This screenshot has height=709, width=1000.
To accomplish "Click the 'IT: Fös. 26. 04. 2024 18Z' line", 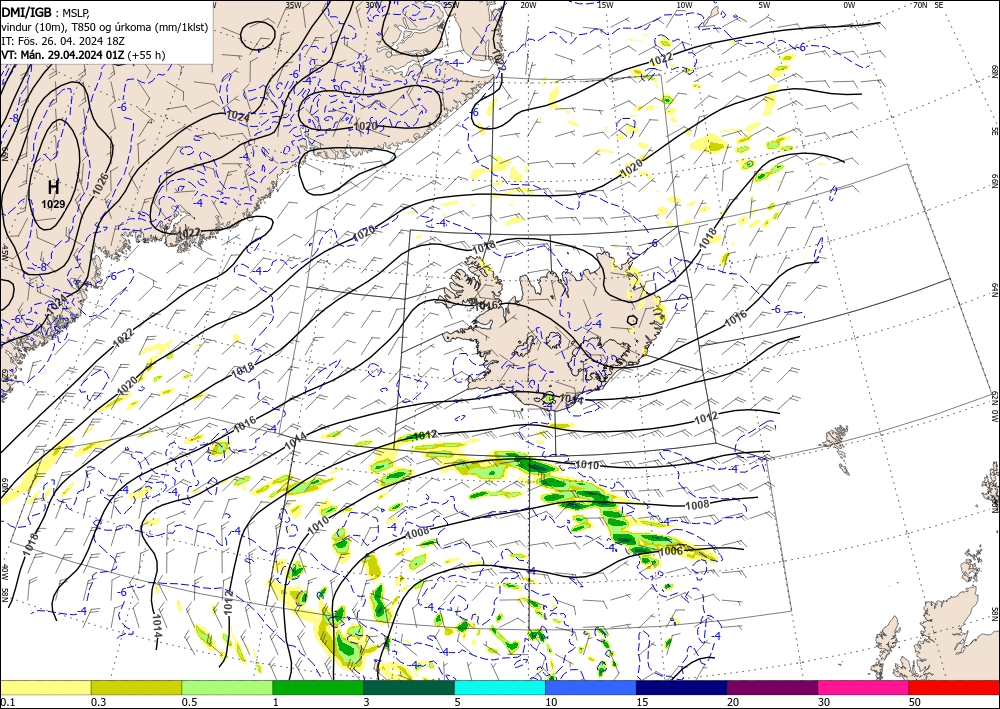I will click(63, 41).
